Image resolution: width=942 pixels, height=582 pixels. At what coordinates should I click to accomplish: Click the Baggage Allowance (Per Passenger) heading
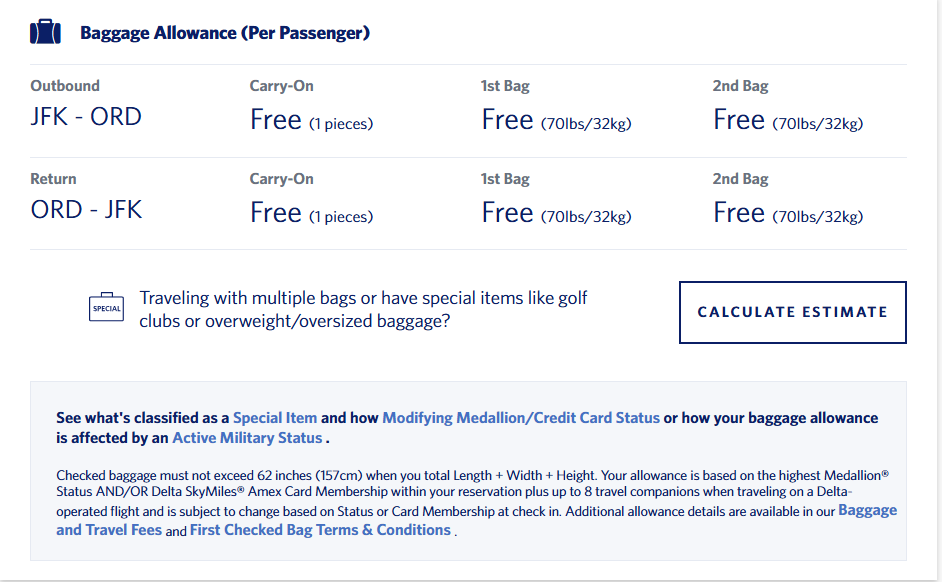225,33
